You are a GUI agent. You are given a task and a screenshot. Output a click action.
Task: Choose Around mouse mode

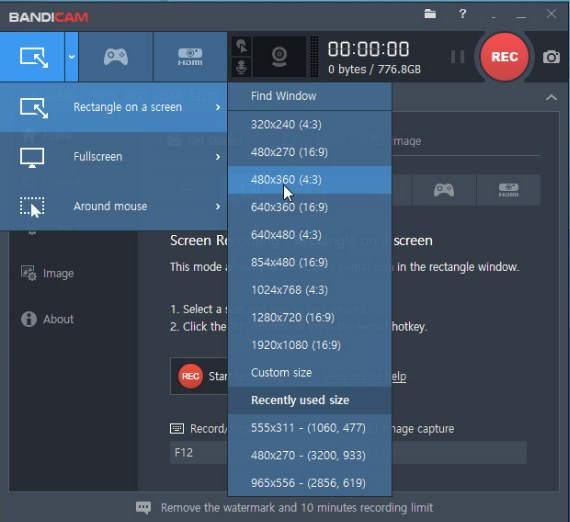[113, 206]
